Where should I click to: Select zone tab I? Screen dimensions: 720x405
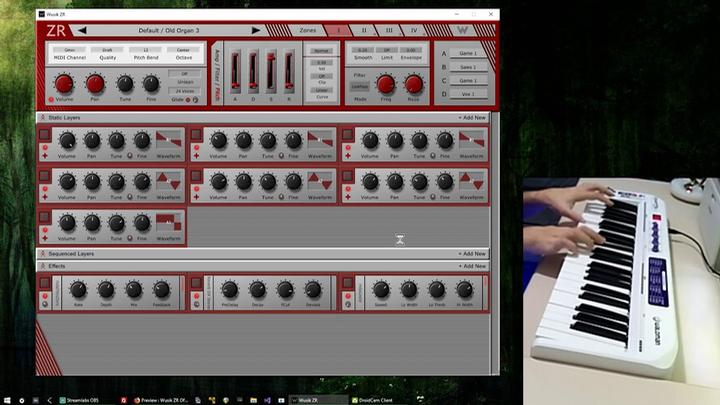tap(338, 30)
